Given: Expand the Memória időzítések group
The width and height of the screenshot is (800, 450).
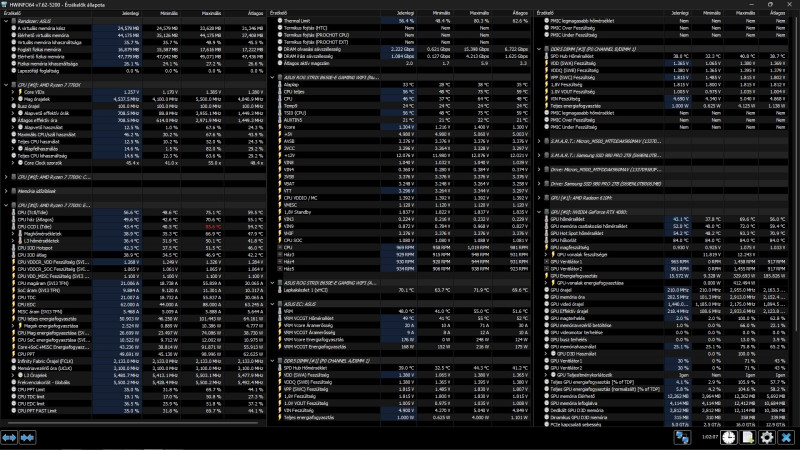Looking at the screenshot, I should [x=6, y=191].
